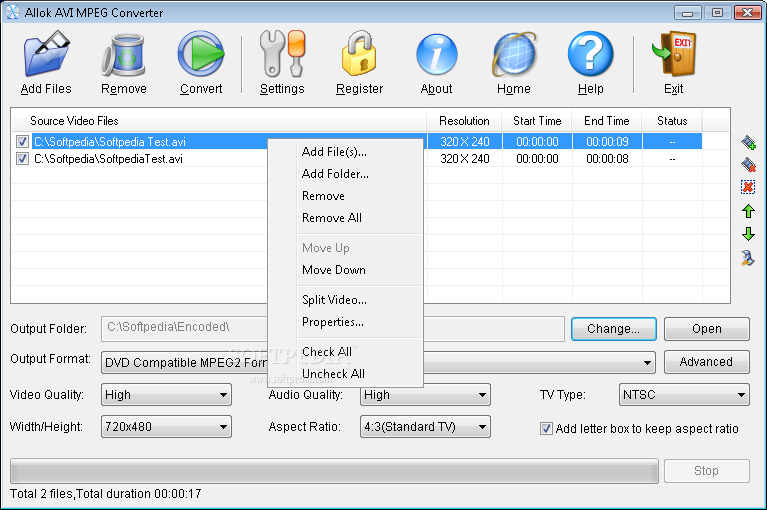This screenshot has width=767, height=510.
Task: Click the End Time column header
Action: pyautogui.click(x=607, y=121)
